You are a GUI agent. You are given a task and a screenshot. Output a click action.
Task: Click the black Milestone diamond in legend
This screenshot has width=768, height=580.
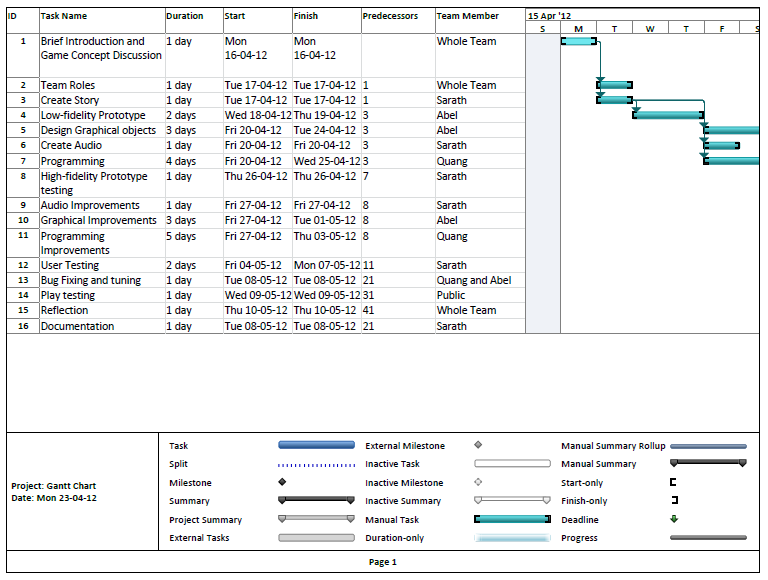(x=282, y=482)
